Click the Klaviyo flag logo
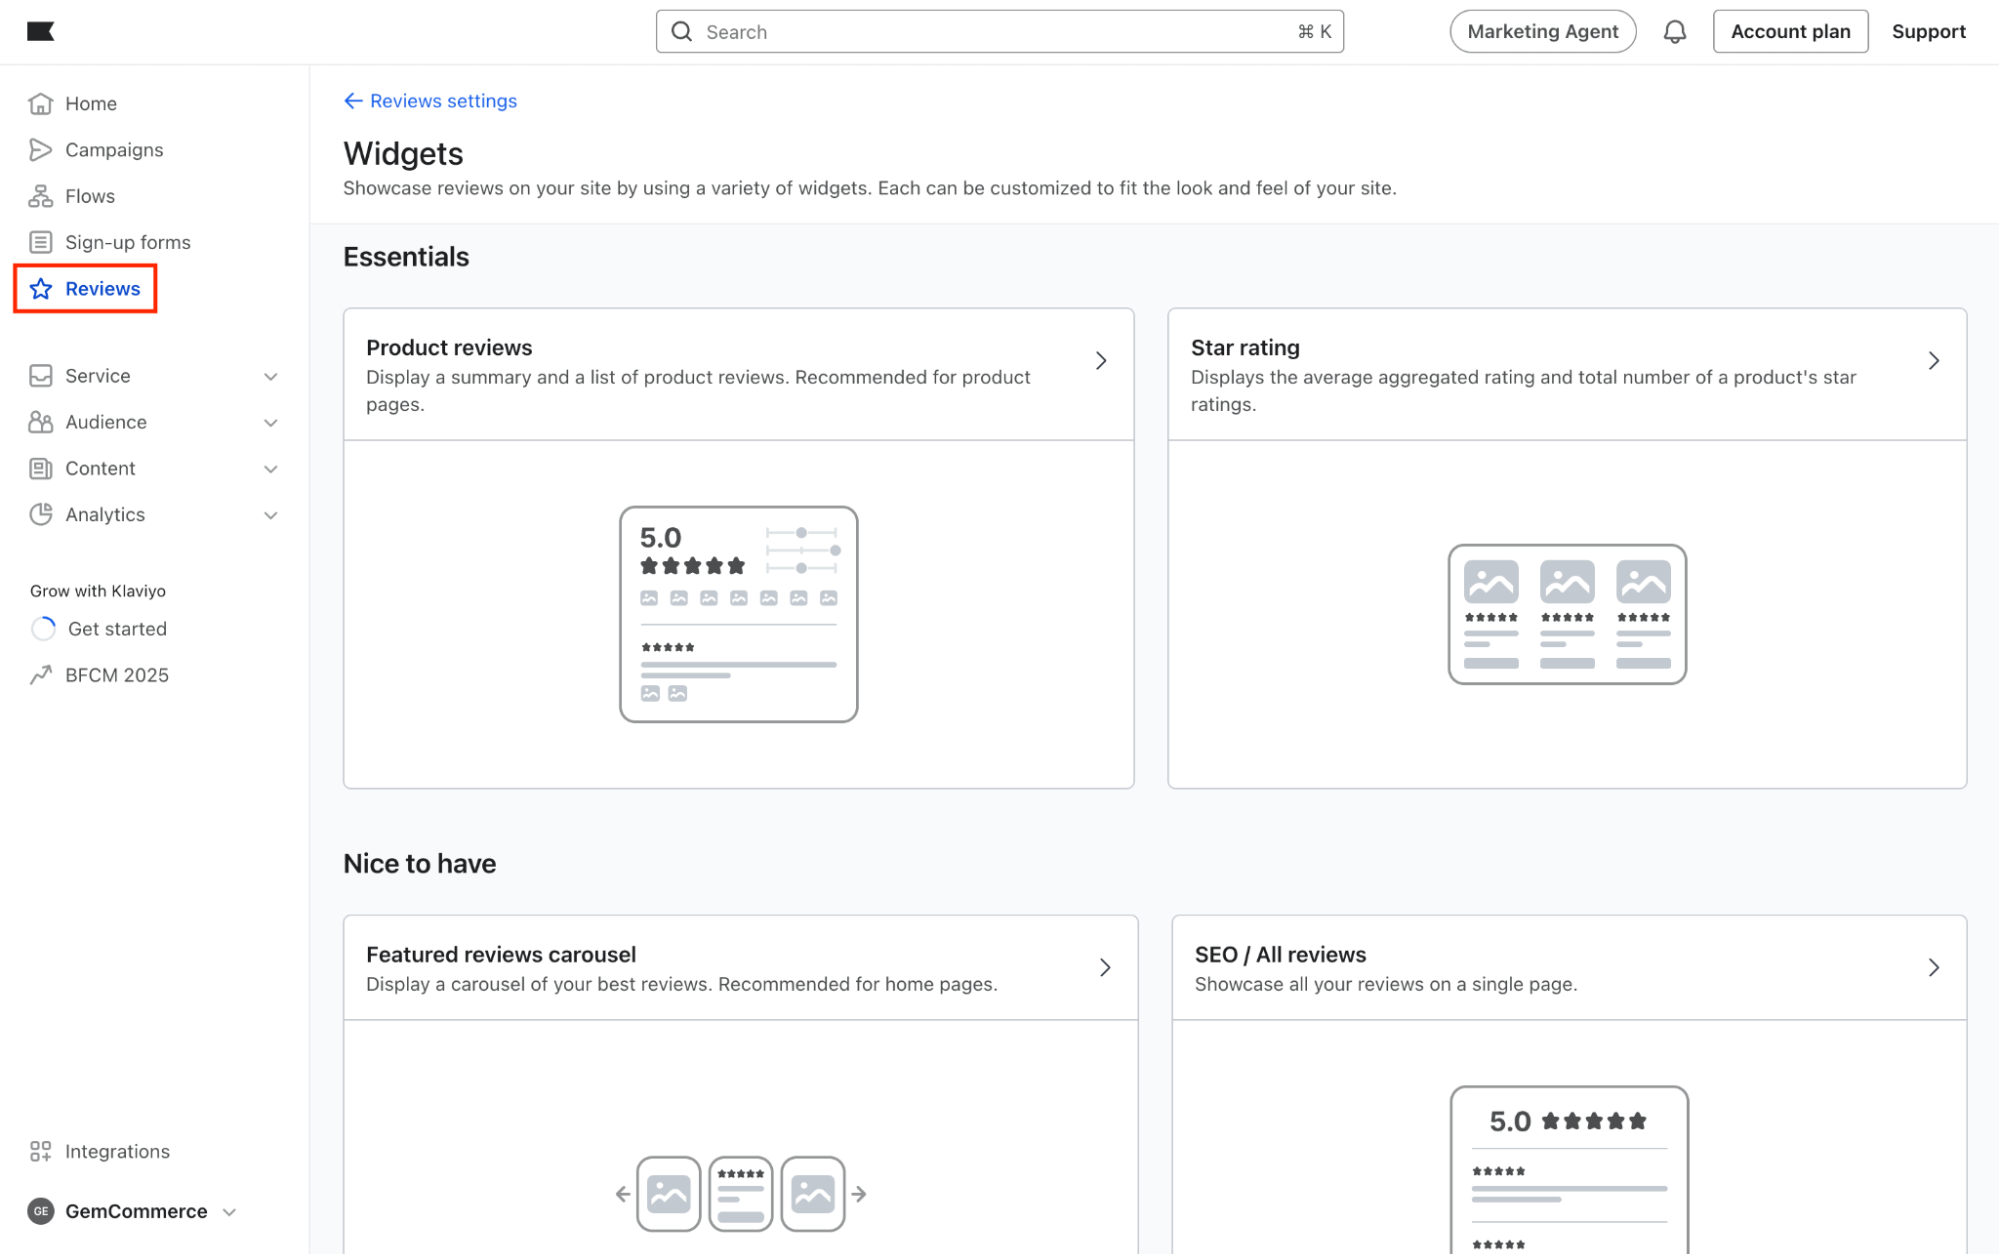1999x1255 pixels. (x=41, y=31)
